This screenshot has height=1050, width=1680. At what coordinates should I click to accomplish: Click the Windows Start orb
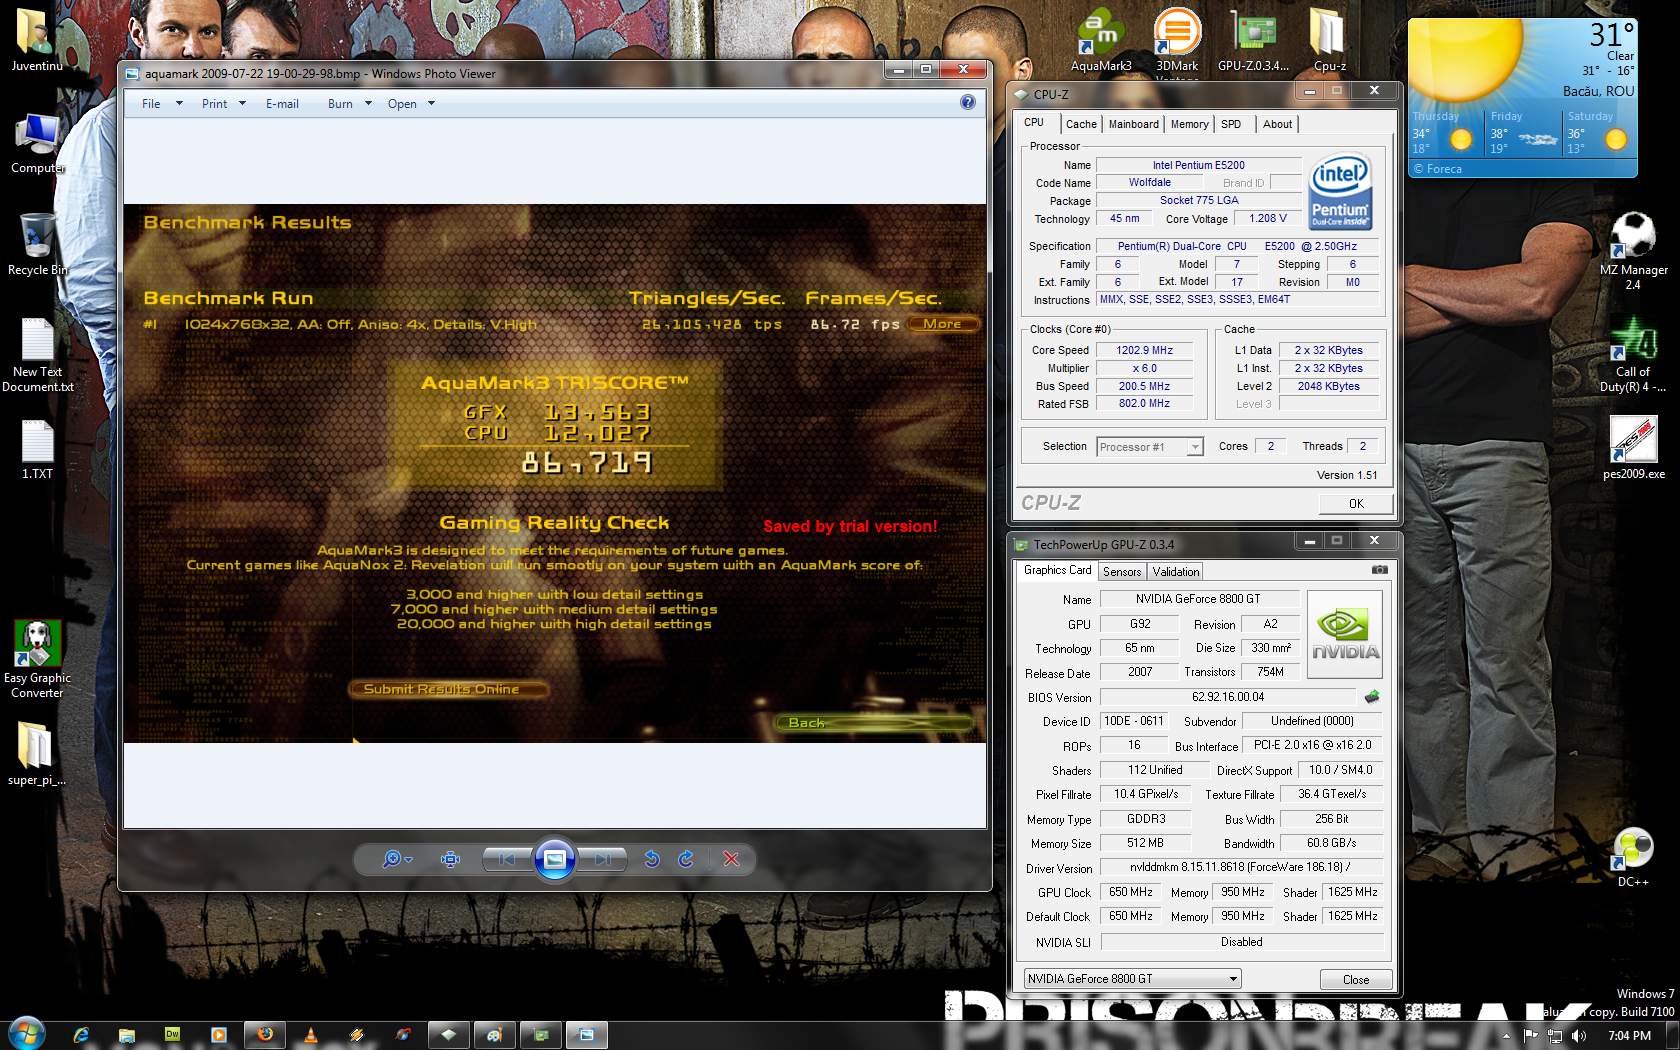pyautogui.click(x=25, y=1033)
